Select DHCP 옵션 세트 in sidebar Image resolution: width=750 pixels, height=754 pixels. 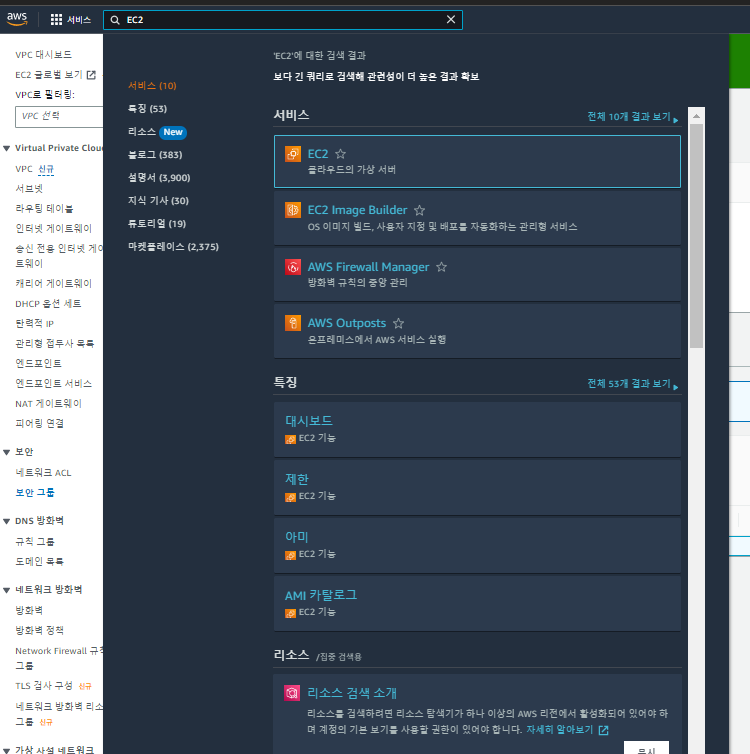48,304
